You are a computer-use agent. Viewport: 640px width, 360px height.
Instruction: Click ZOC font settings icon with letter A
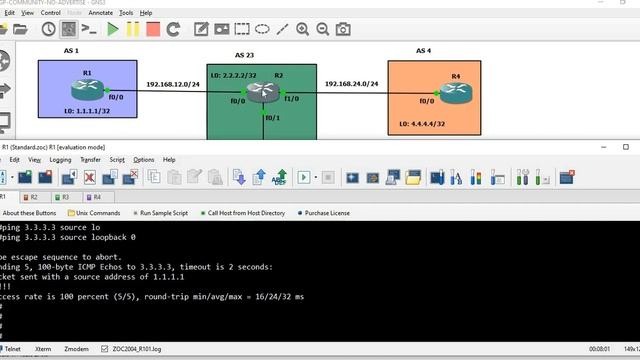(x=456, y=178)
